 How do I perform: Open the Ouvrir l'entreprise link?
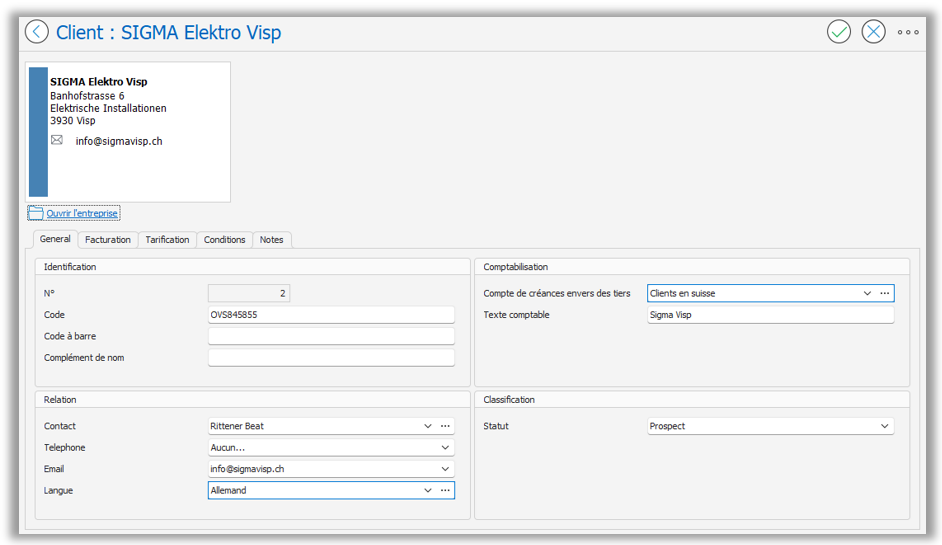82,213
